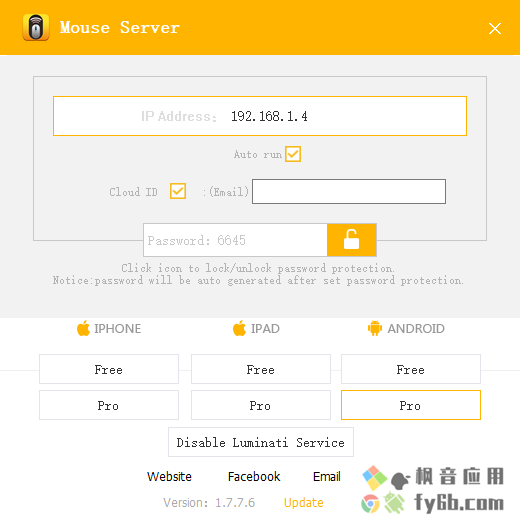Open the Android Pro download
The height and width of the screenshot is (525, 520).
pyautogui.click(x=411, y=405)
